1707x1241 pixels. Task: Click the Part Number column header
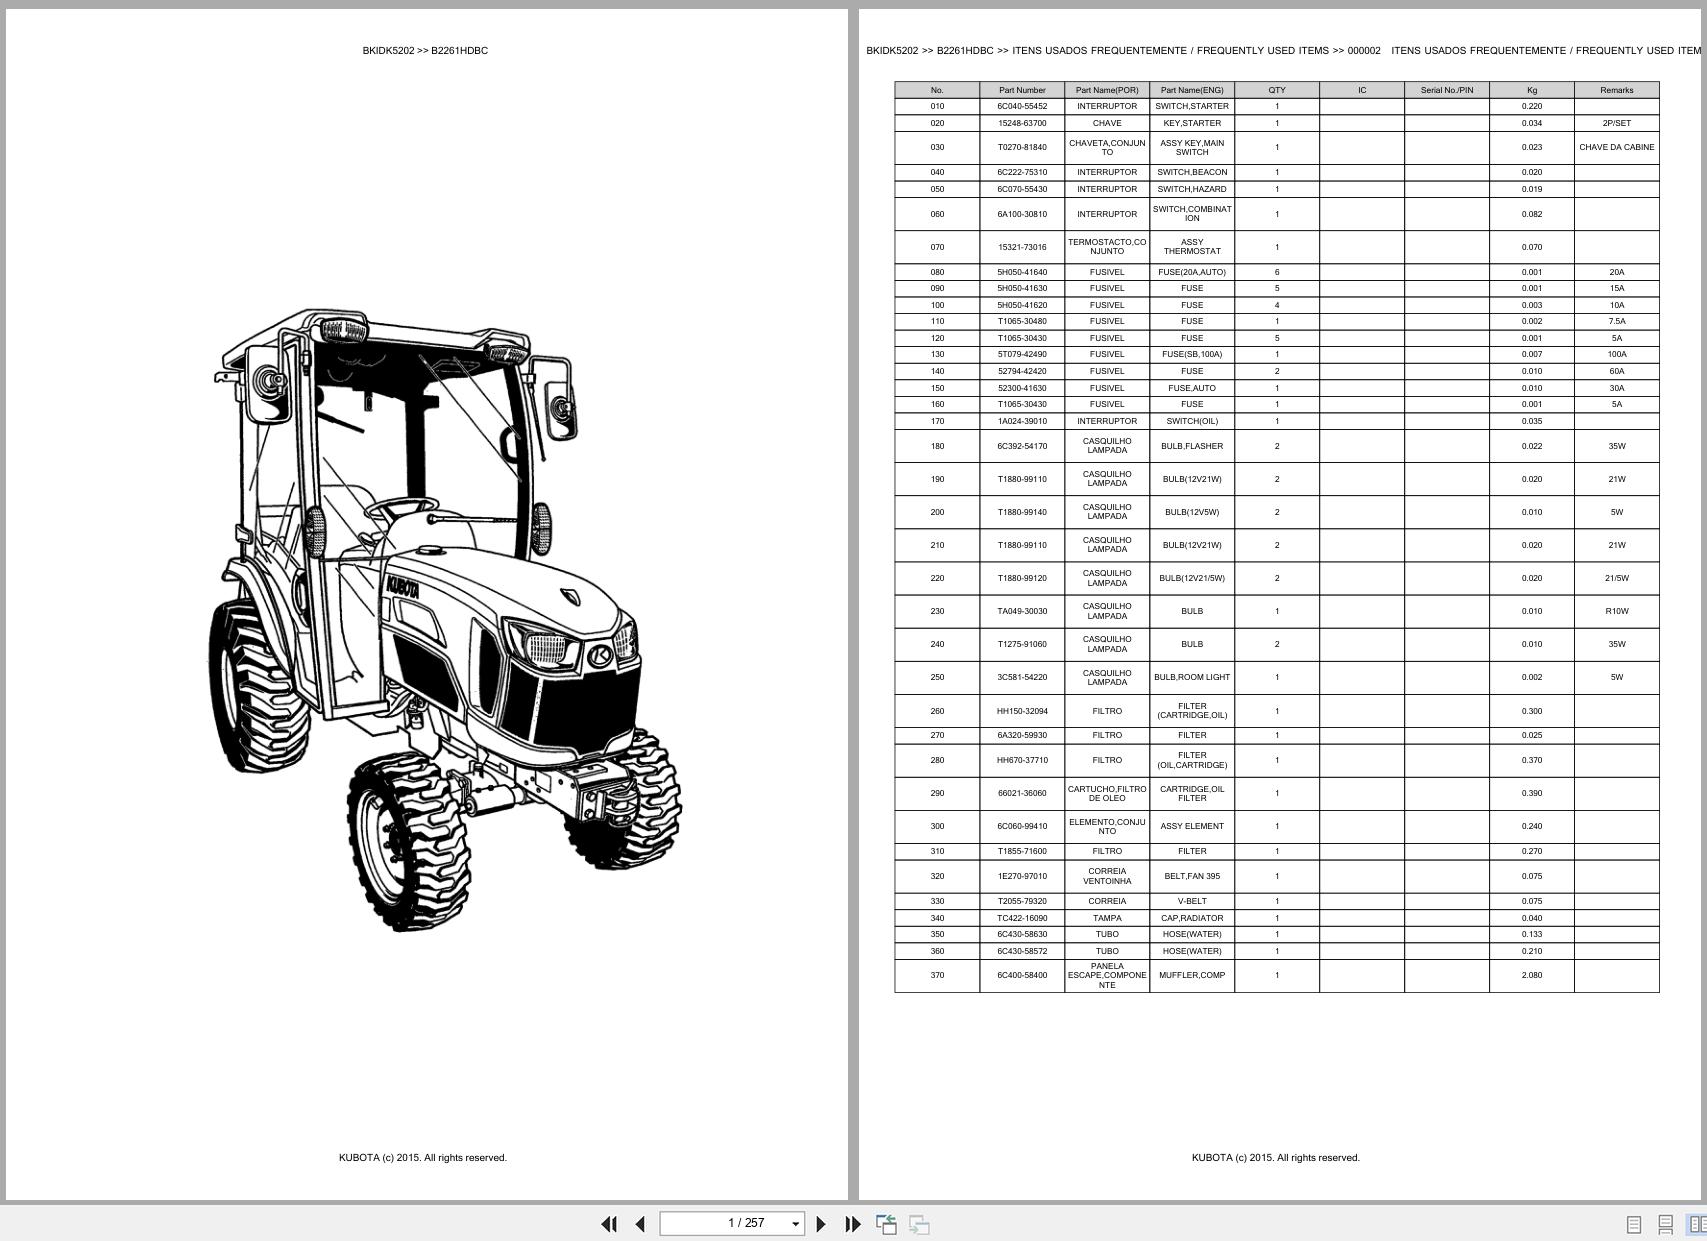click(x=1022, y=90)
